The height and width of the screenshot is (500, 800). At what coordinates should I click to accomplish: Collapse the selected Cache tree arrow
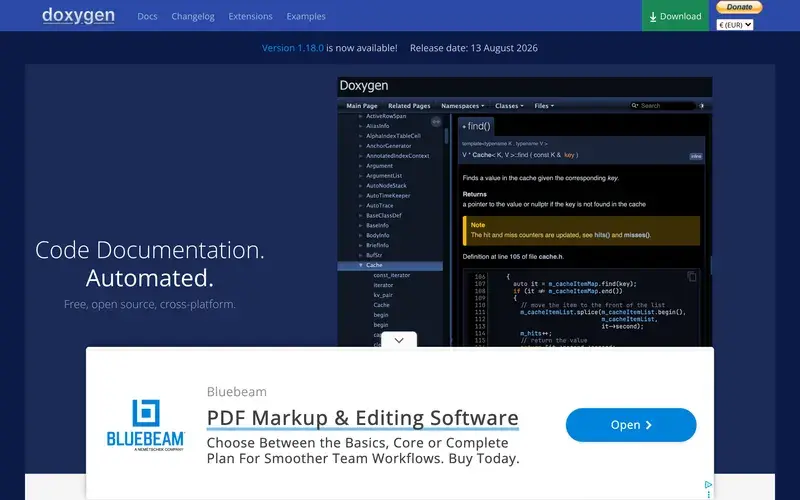click(x=360, y=265)
